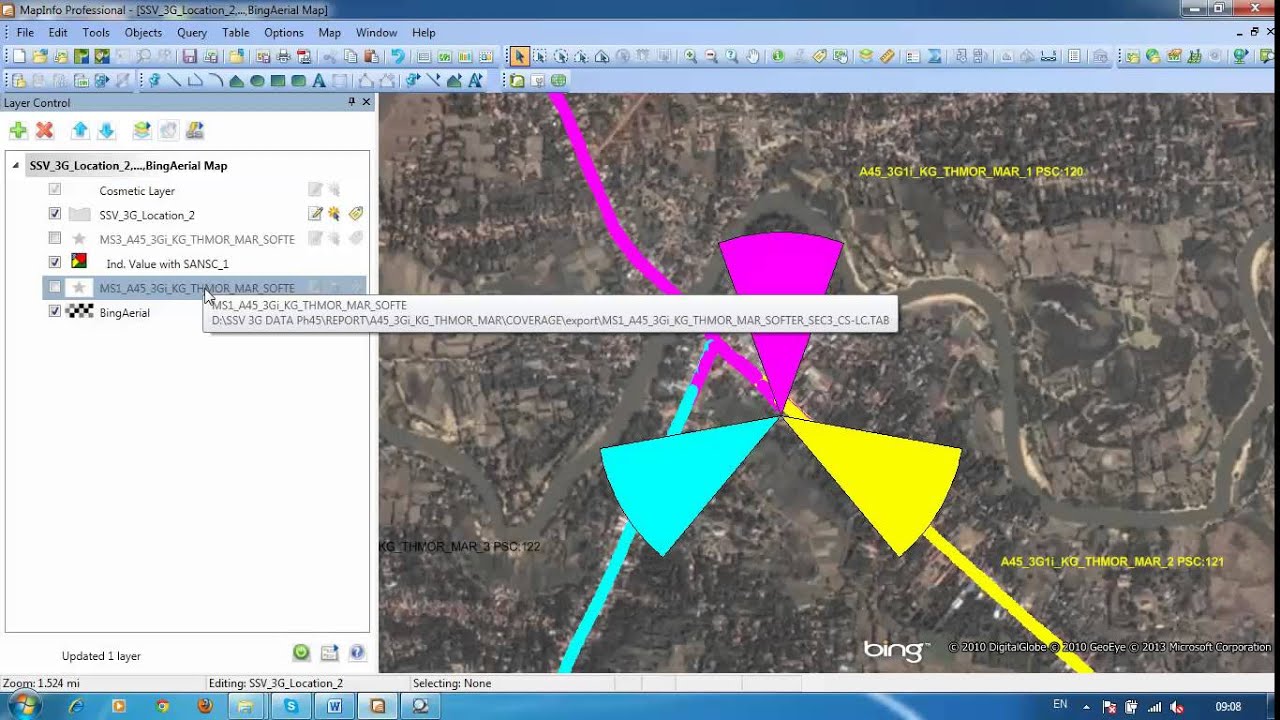Open Windows Start button
The height and width of the screenshot is (720, 1280).
point(22,706)
